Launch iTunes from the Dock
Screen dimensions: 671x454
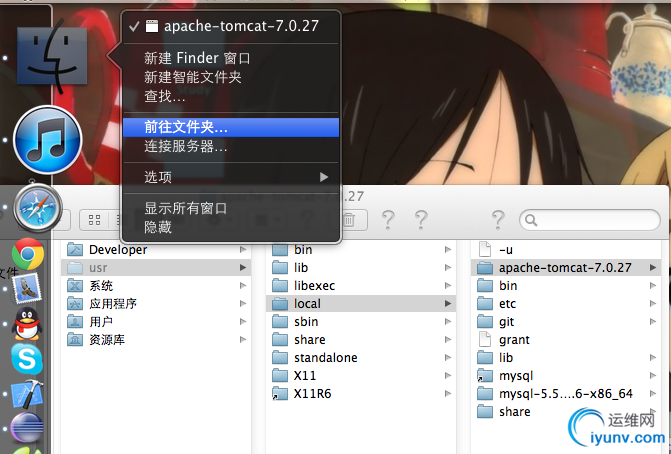48,140
